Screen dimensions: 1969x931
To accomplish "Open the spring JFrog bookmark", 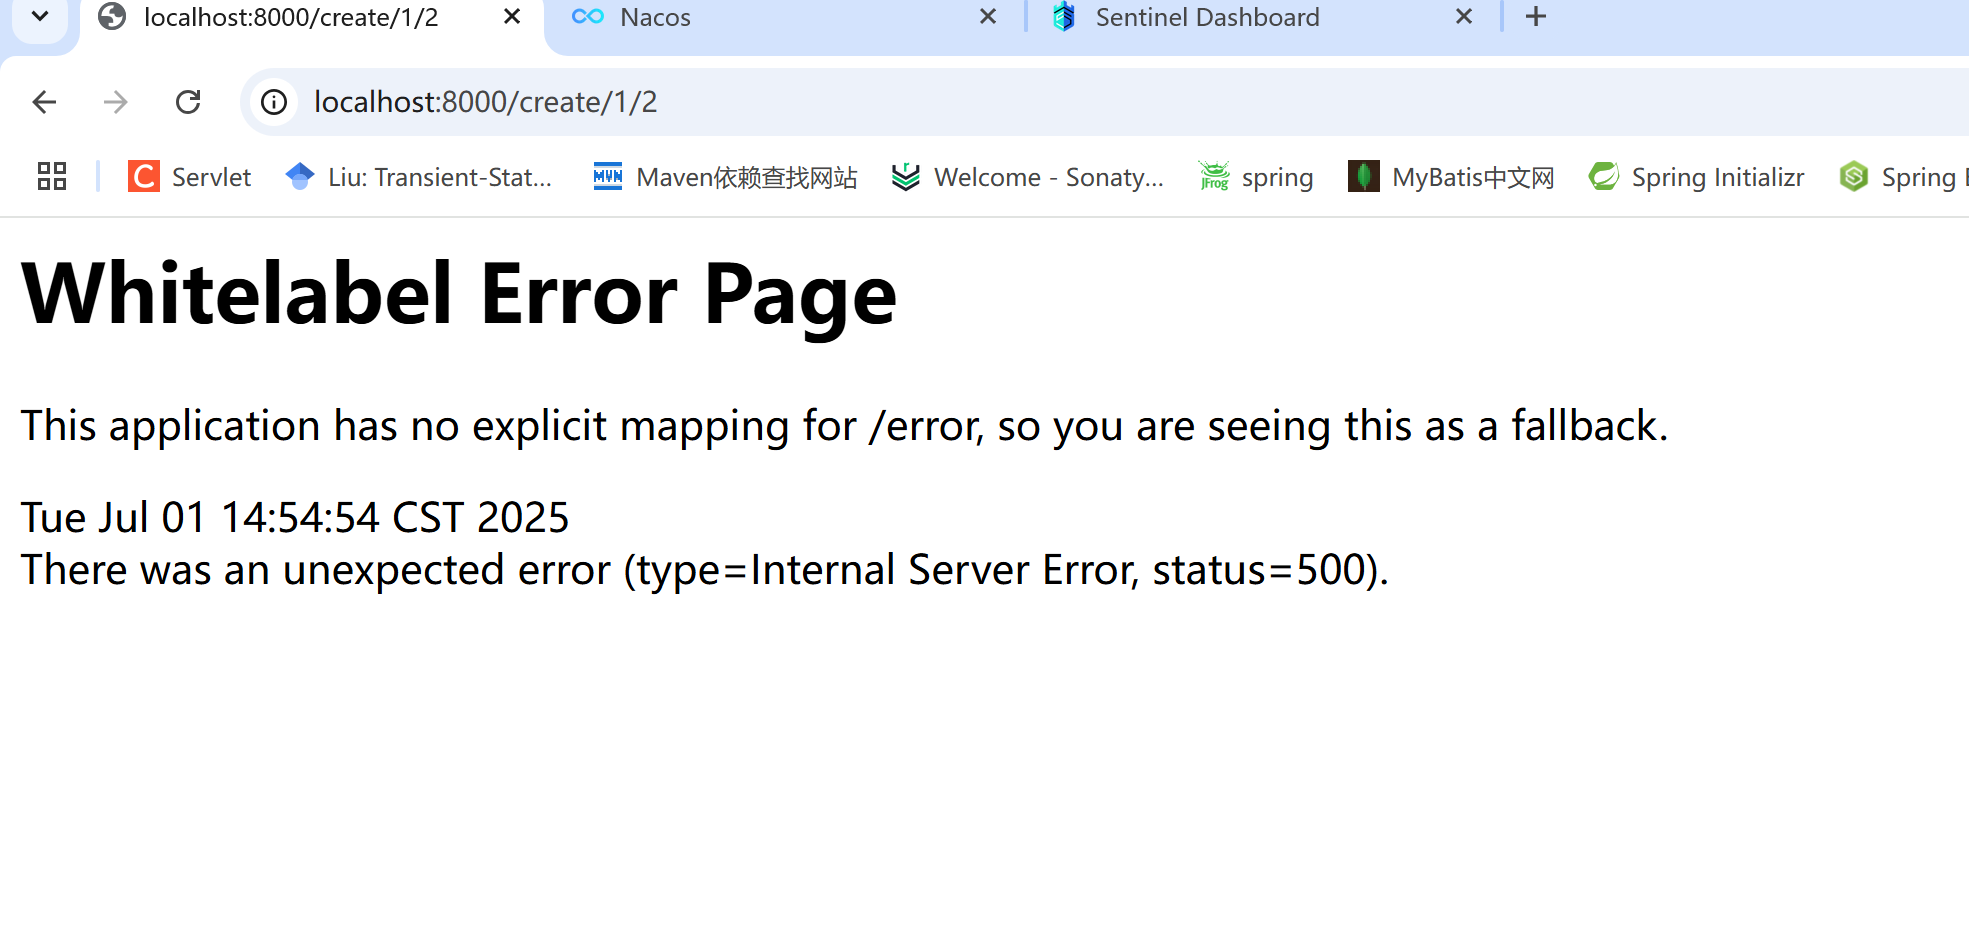I will (1256, 177).
